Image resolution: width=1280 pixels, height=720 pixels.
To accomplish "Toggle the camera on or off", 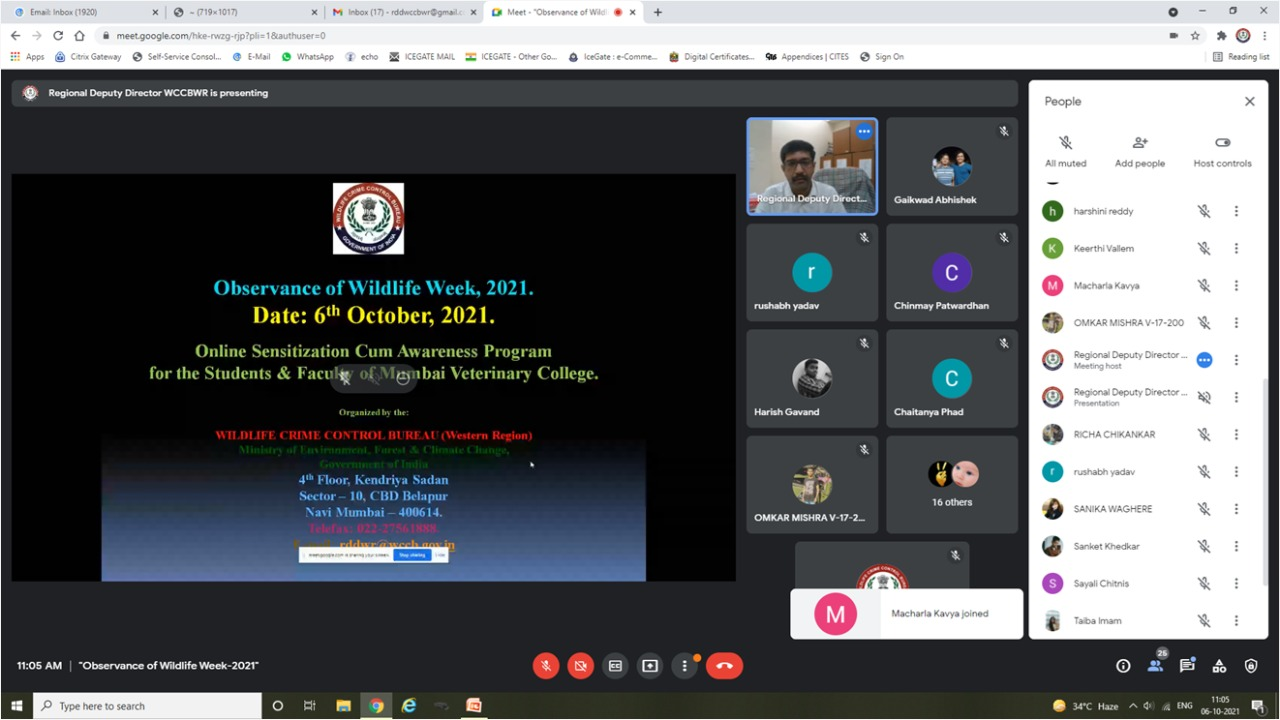I will click(x=580, y=666).
